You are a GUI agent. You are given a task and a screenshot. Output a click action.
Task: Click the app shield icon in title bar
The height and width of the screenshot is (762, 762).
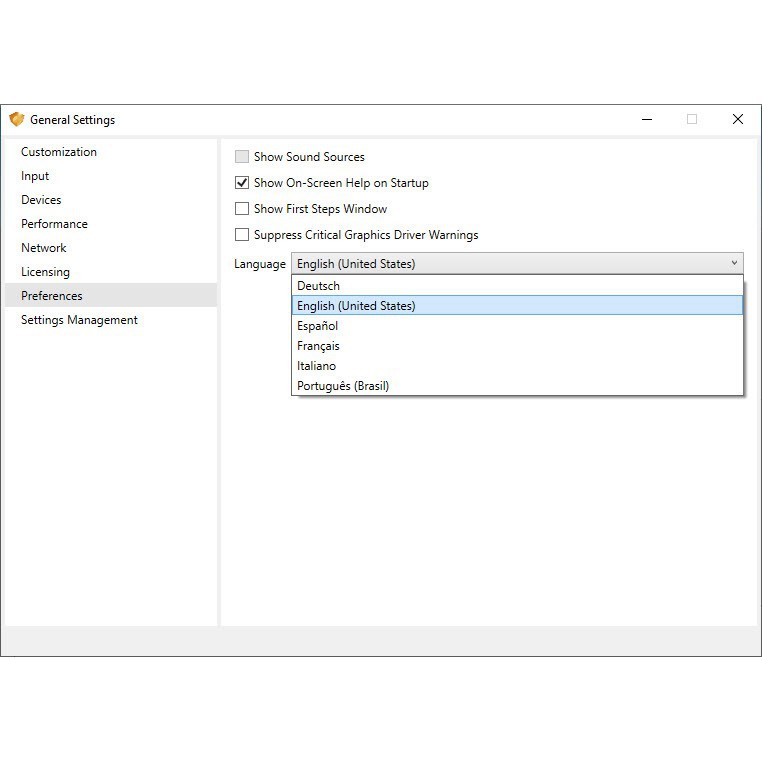[16, 120]
